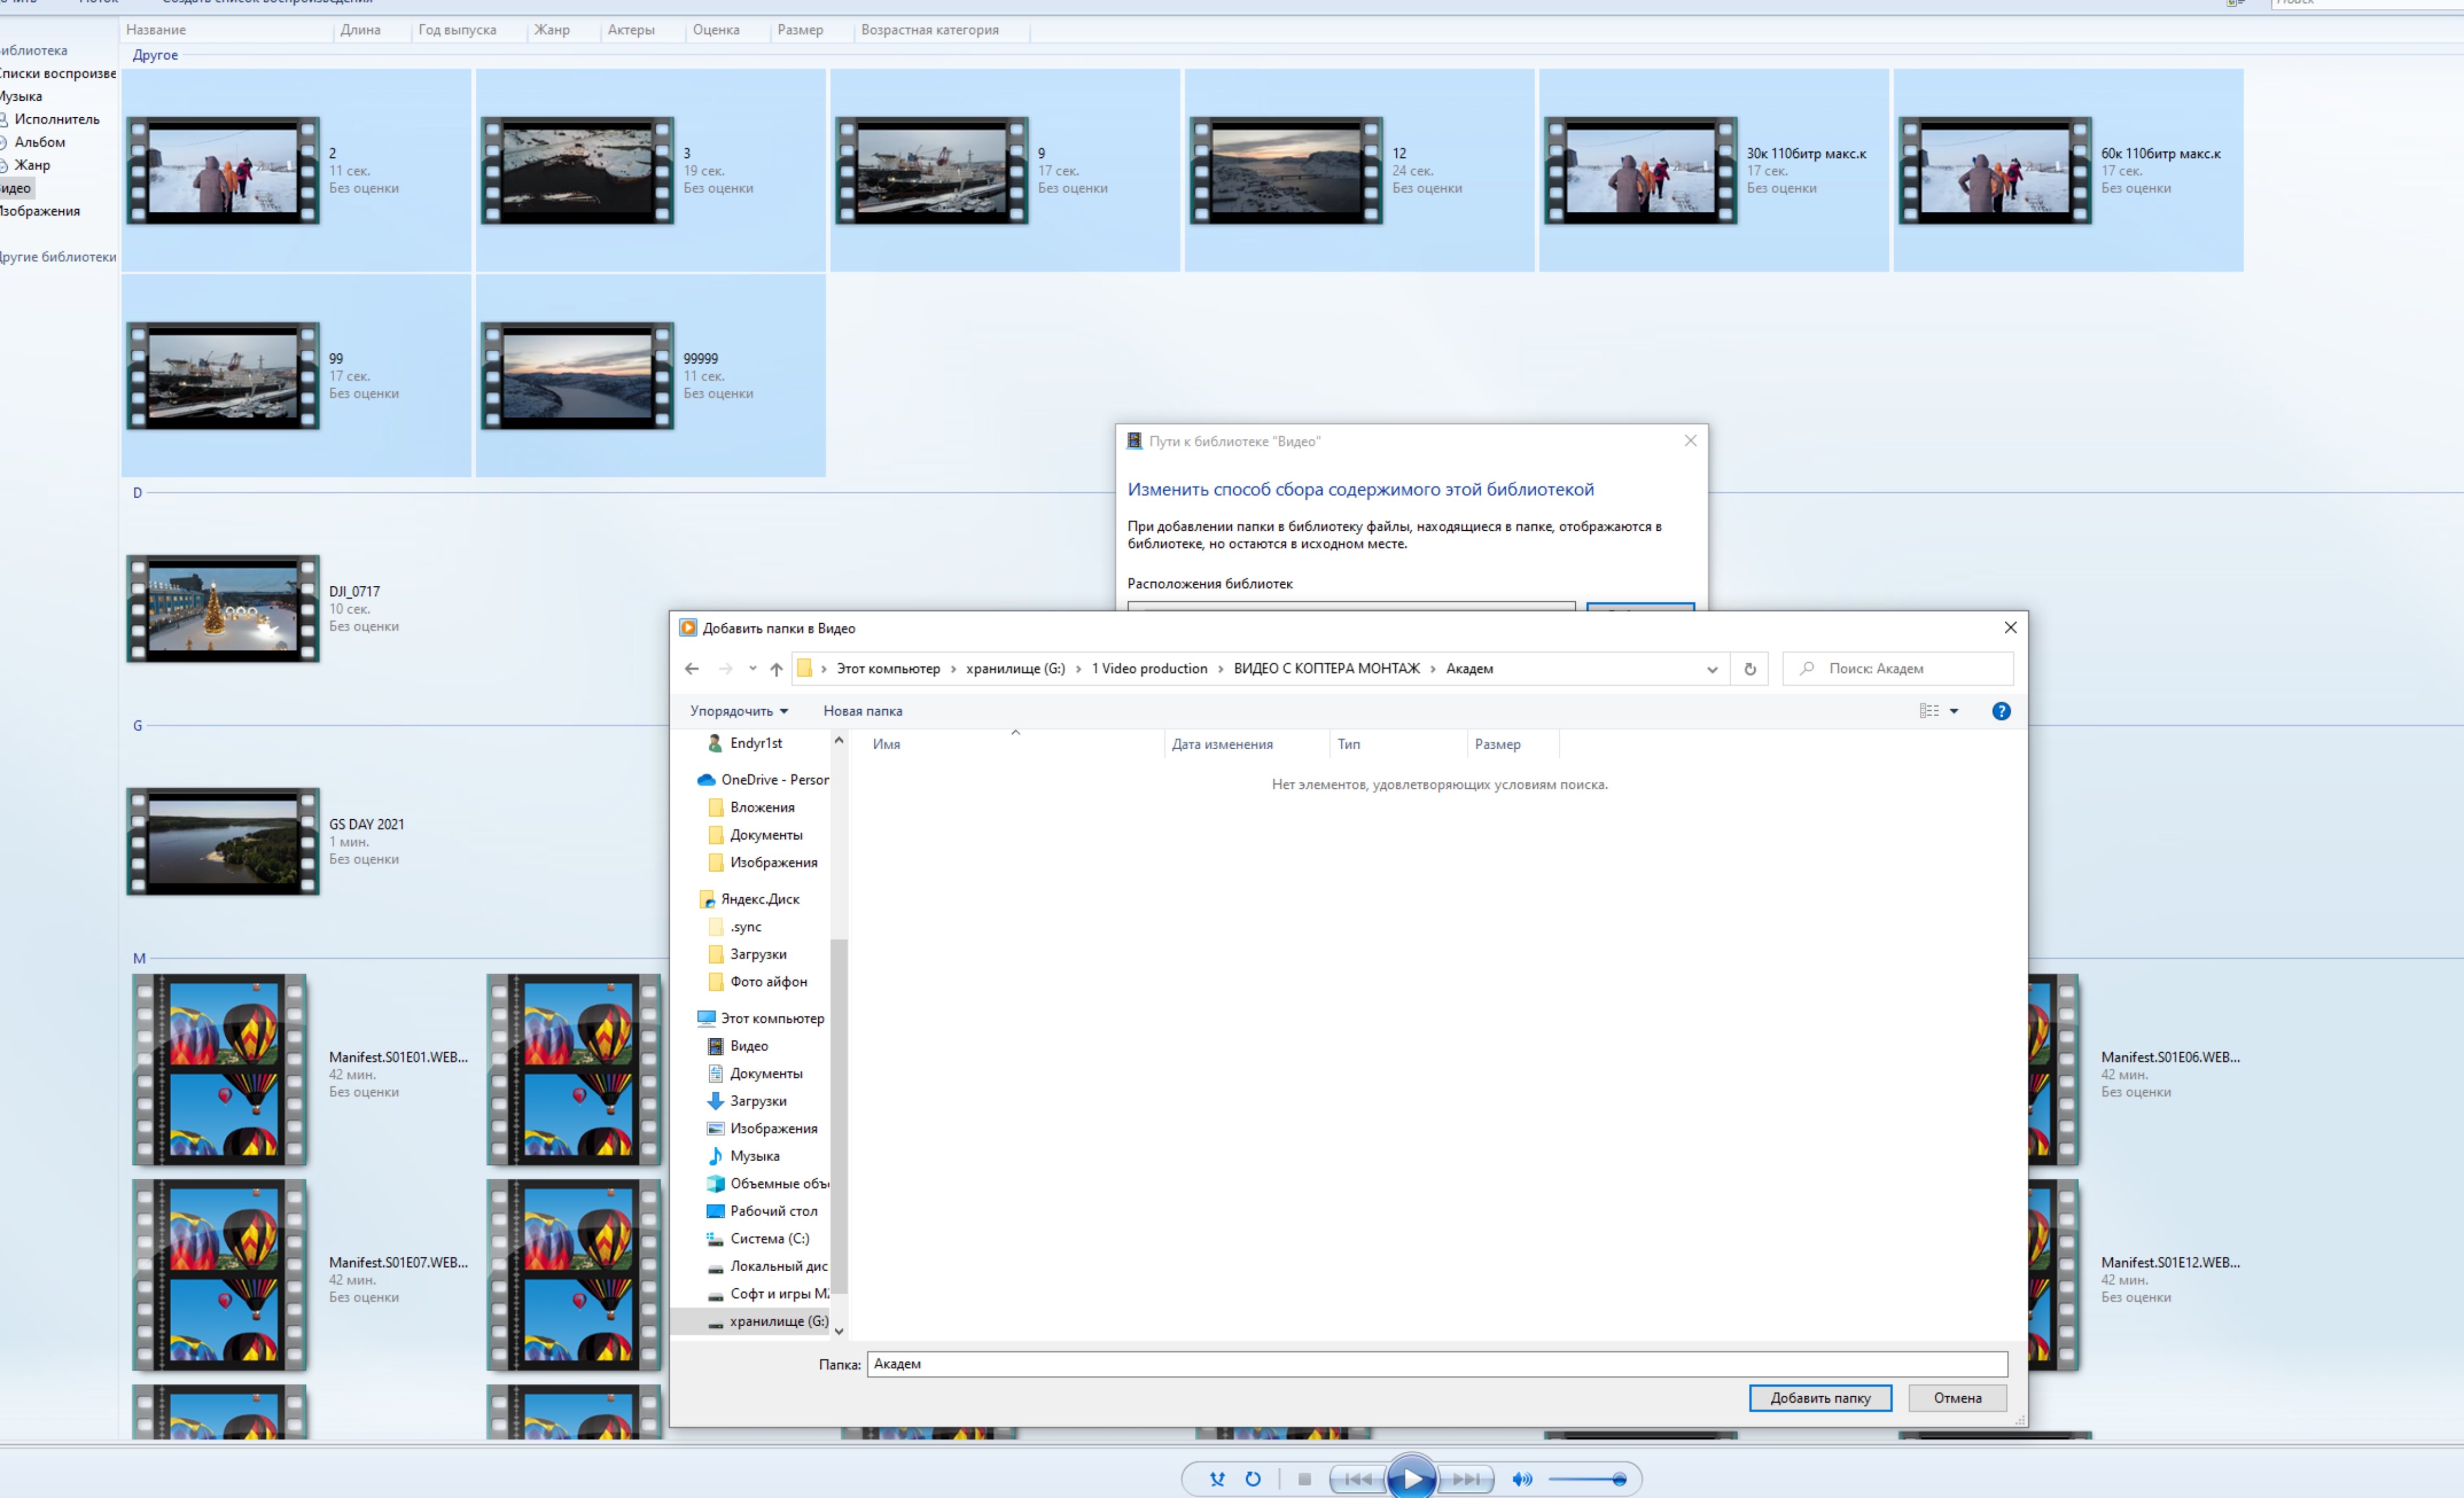Open Упорядочить dropdown menu
2464x1498 pixels.
(738, 711)
